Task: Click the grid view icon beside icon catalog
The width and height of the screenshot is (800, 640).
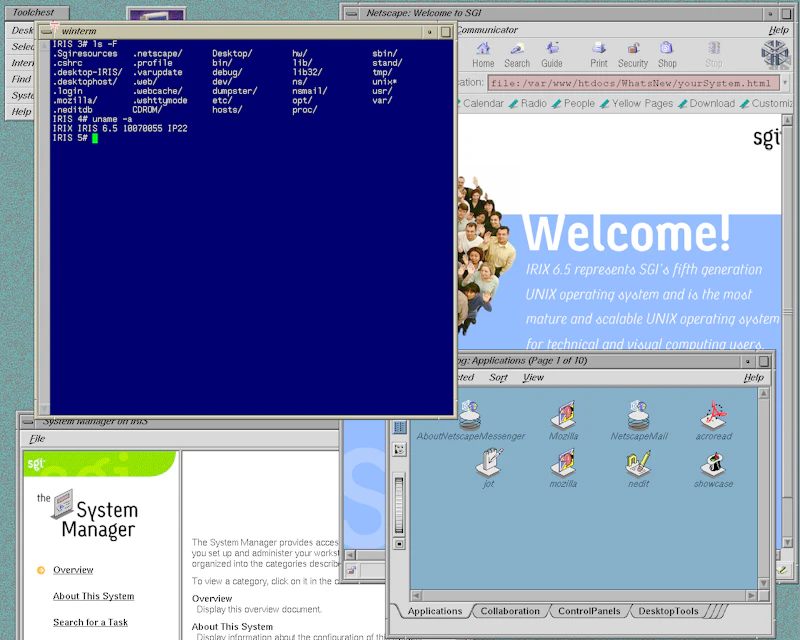Action: pyautogui.click(x=399, y=427)
